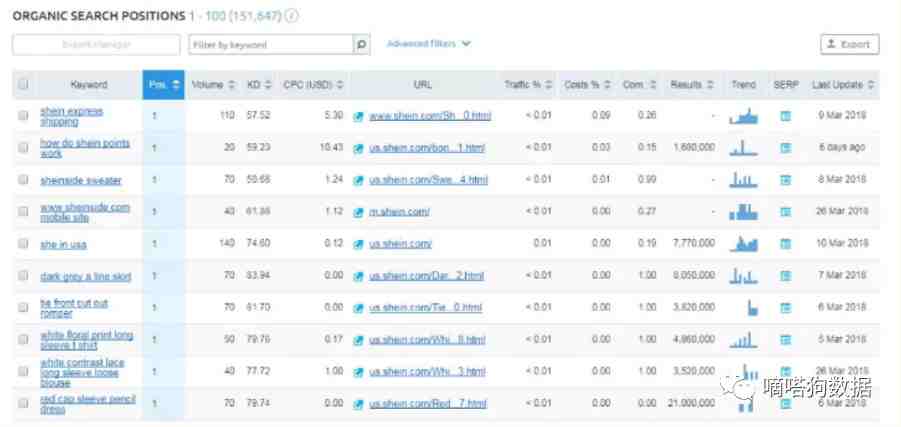
Task: Open trend chart for shein express shipping
Action: point(744,116)
